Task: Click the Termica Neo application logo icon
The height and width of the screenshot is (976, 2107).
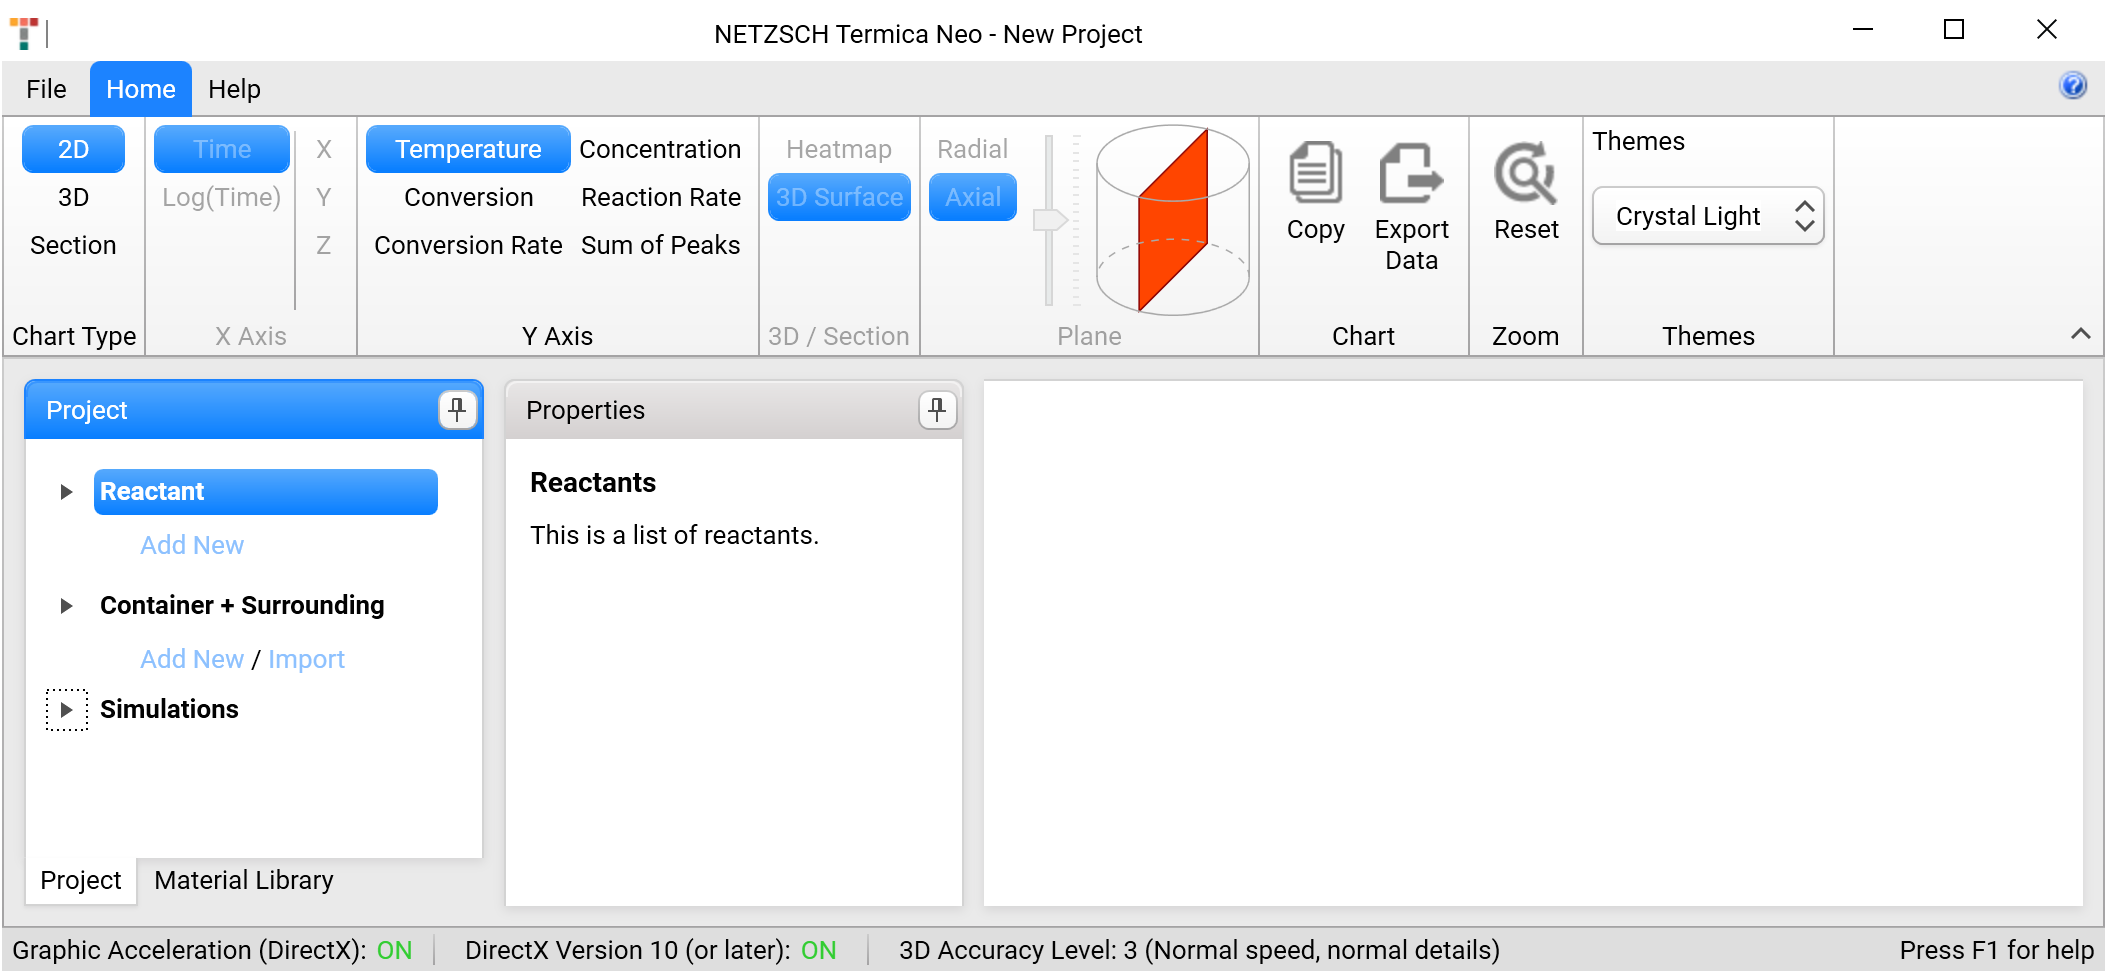Action: 24,33
